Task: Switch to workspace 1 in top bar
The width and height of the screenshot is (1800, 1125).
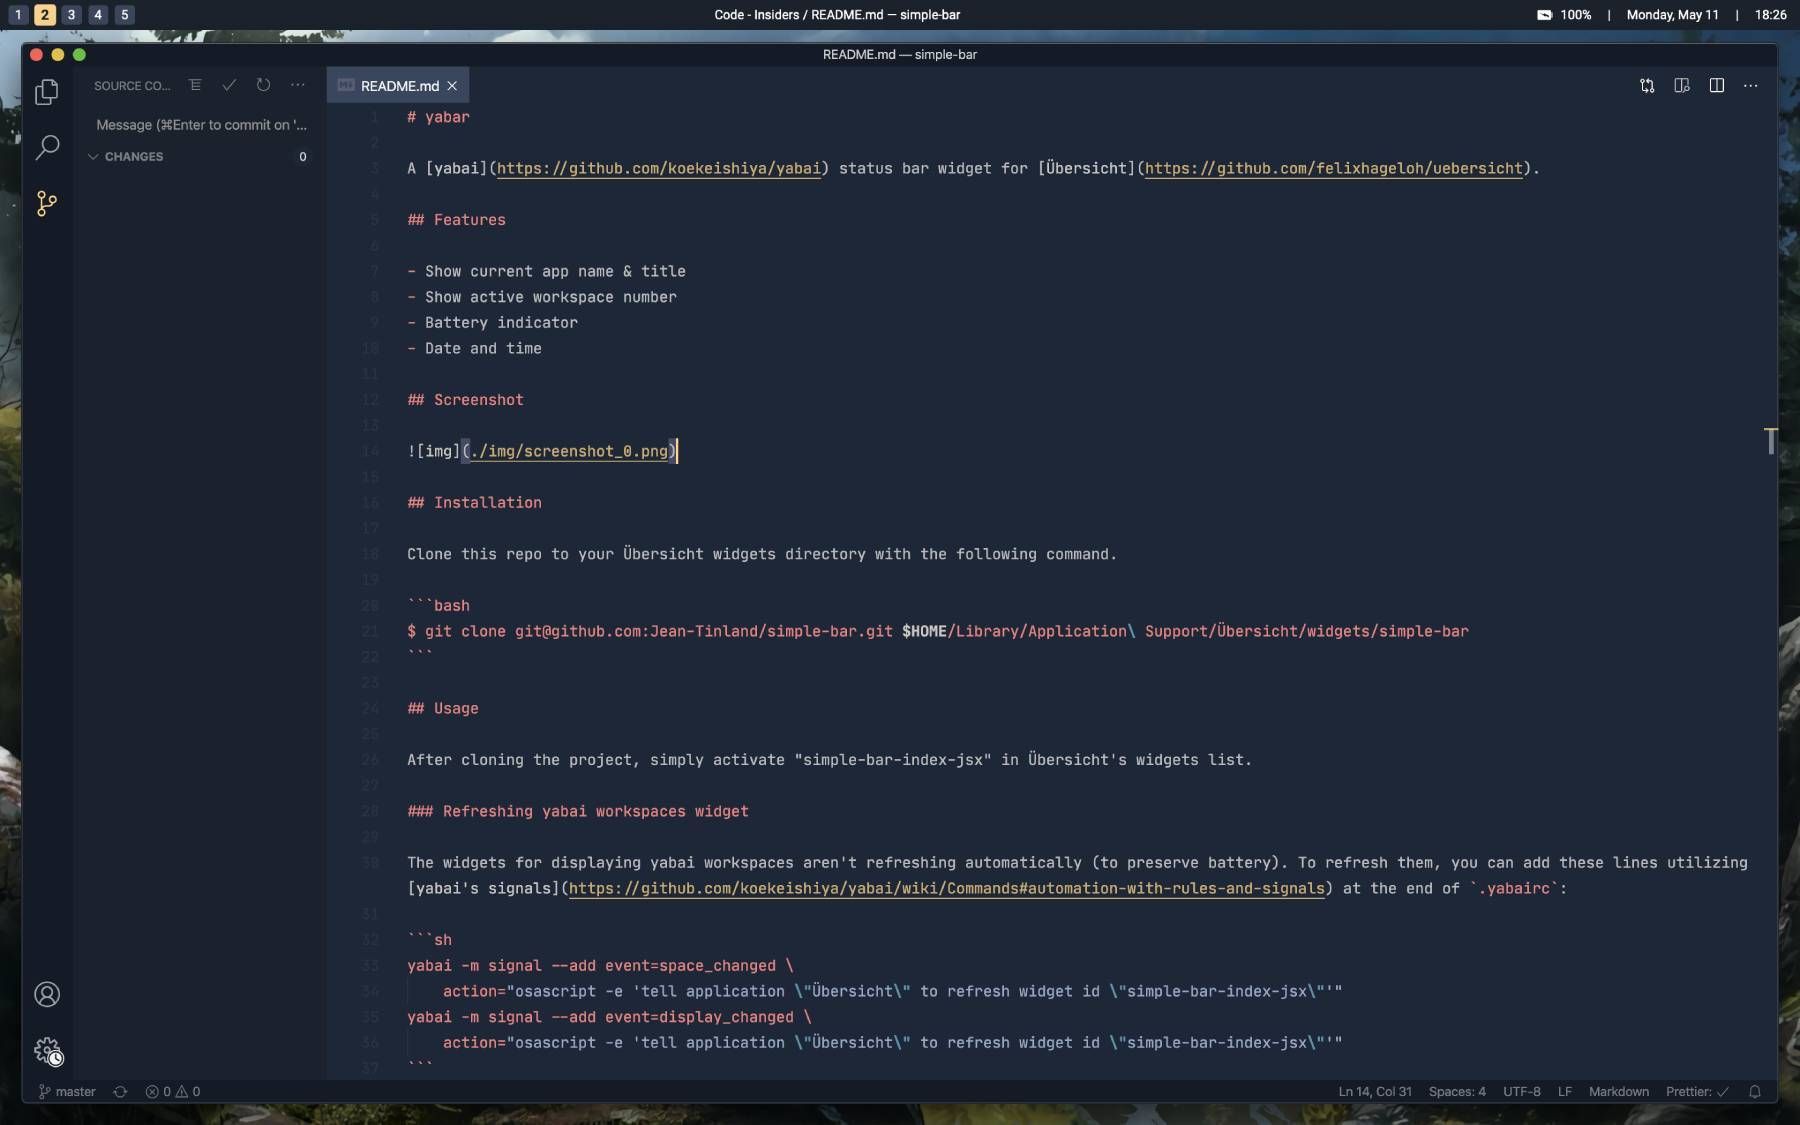Action: tap(18, 15)
